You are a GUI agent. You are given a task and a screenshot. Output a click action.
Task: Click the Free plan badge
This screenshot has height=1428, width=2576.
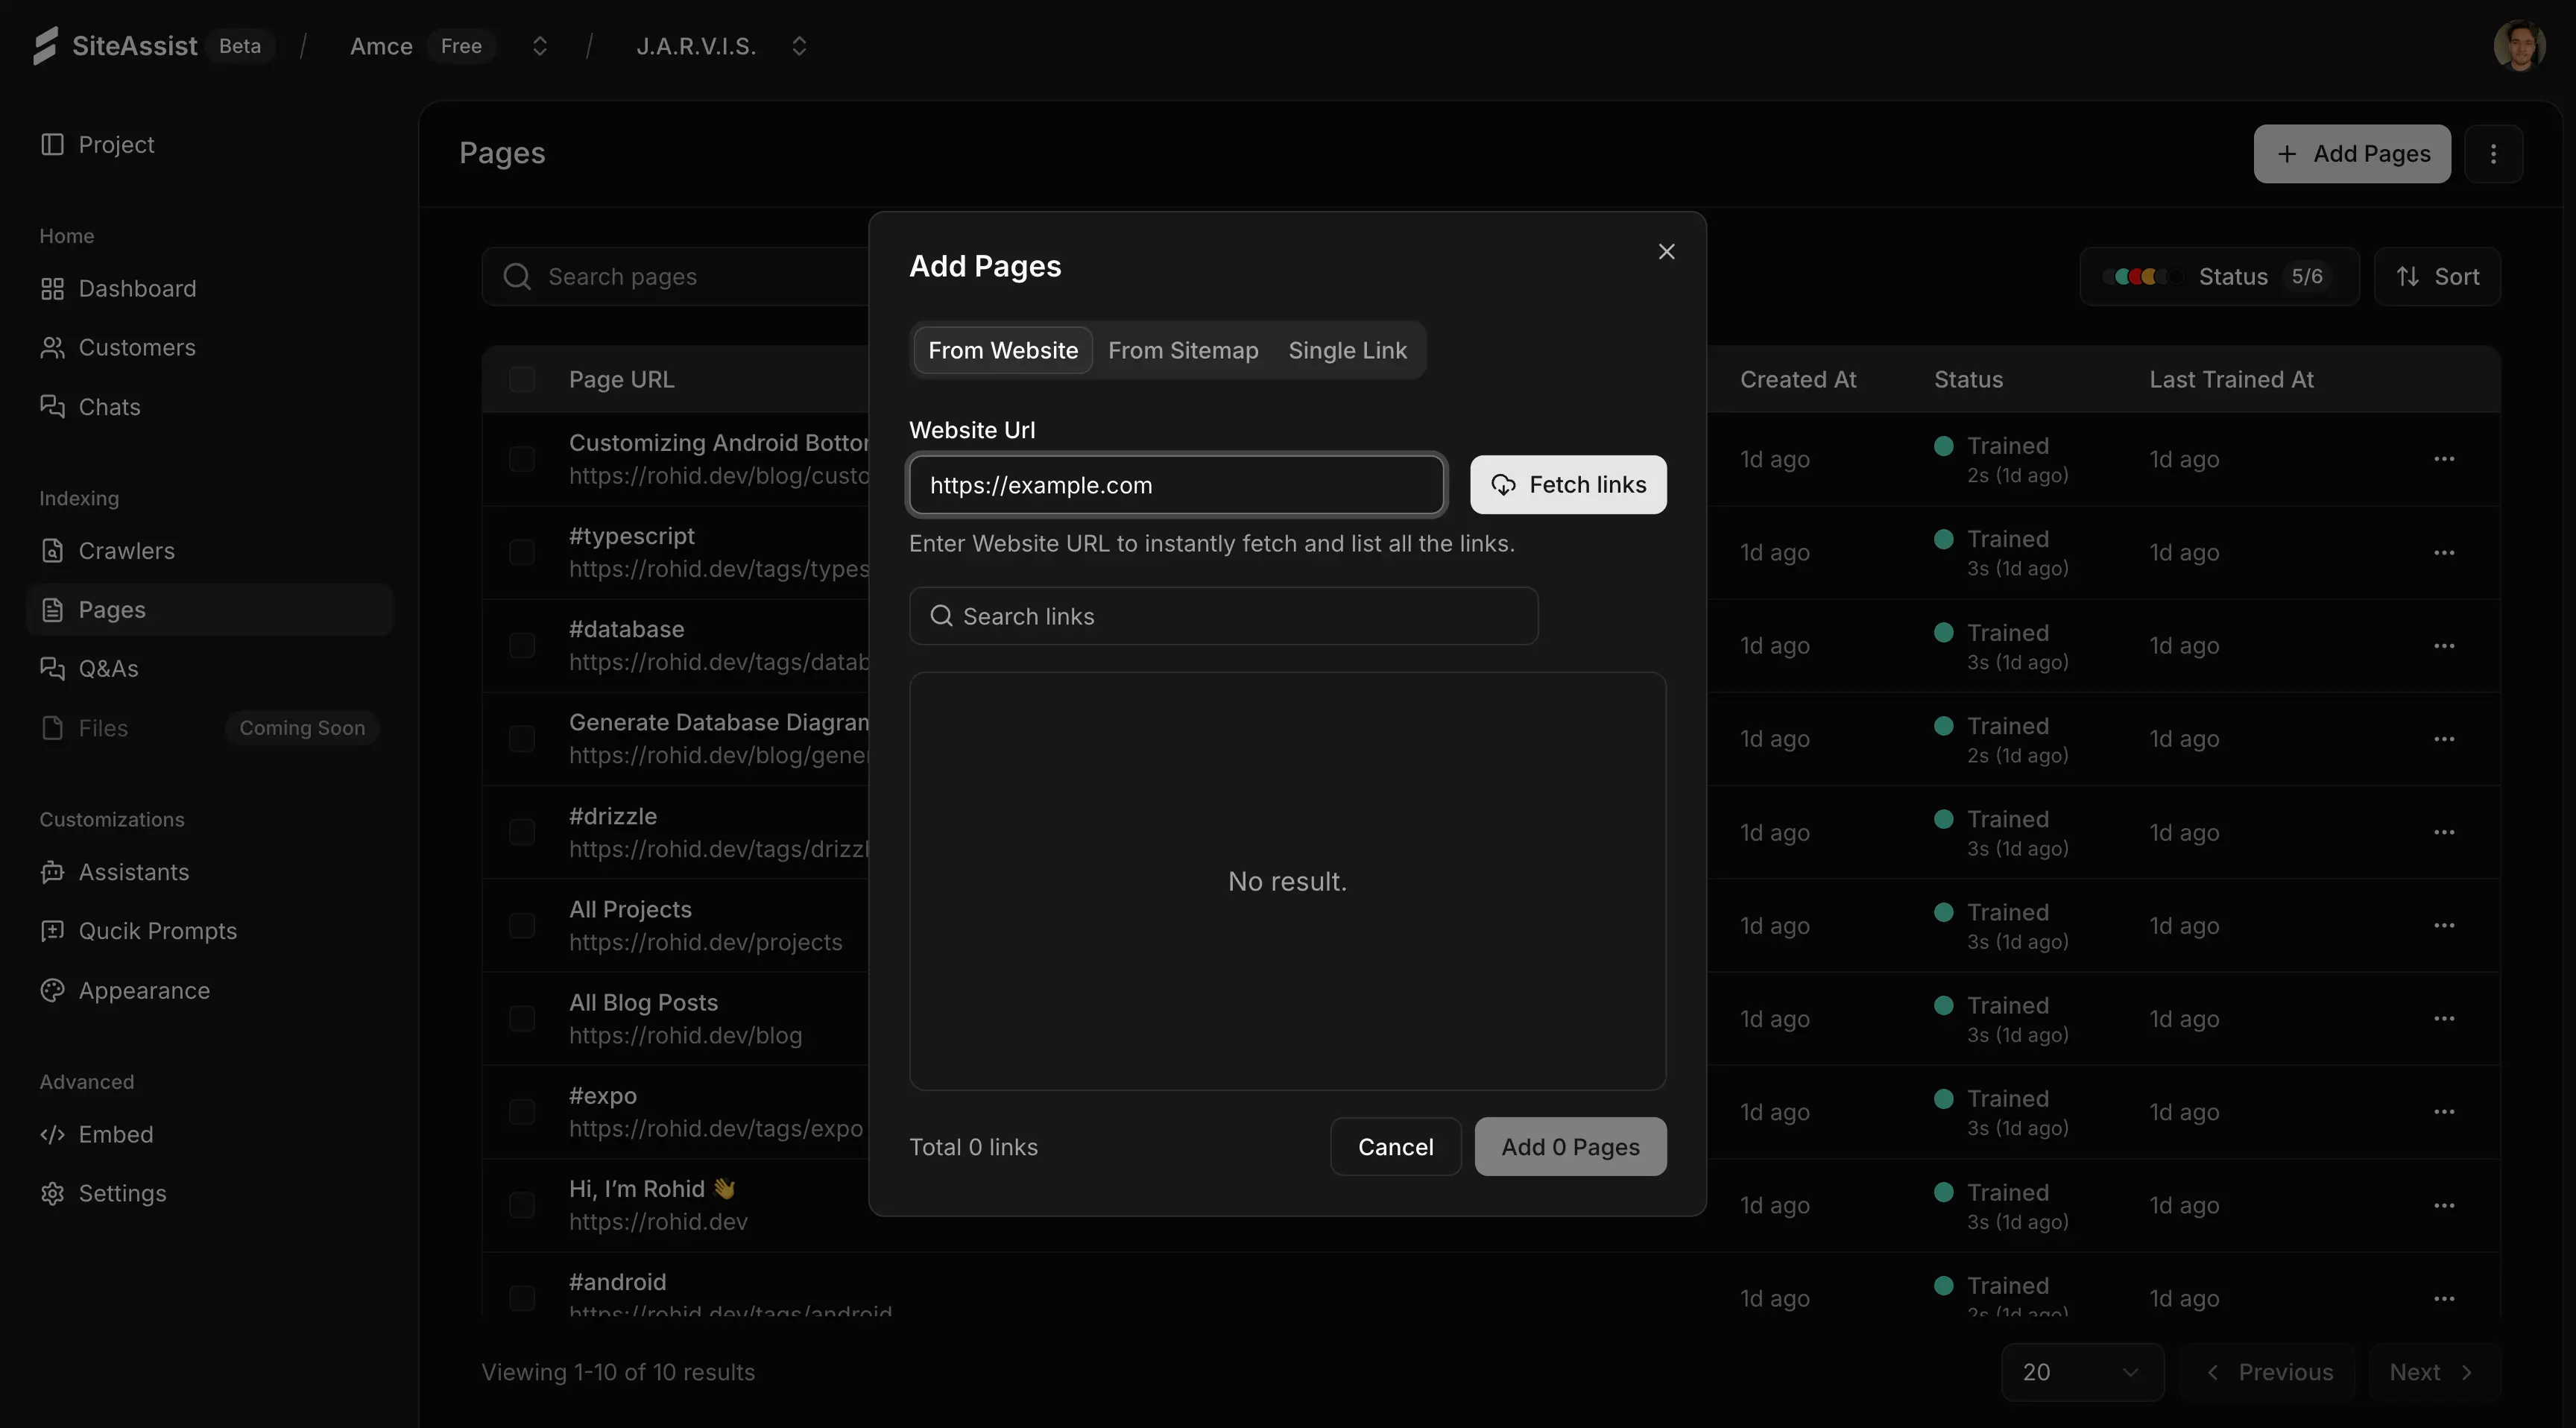coord(461,46)
